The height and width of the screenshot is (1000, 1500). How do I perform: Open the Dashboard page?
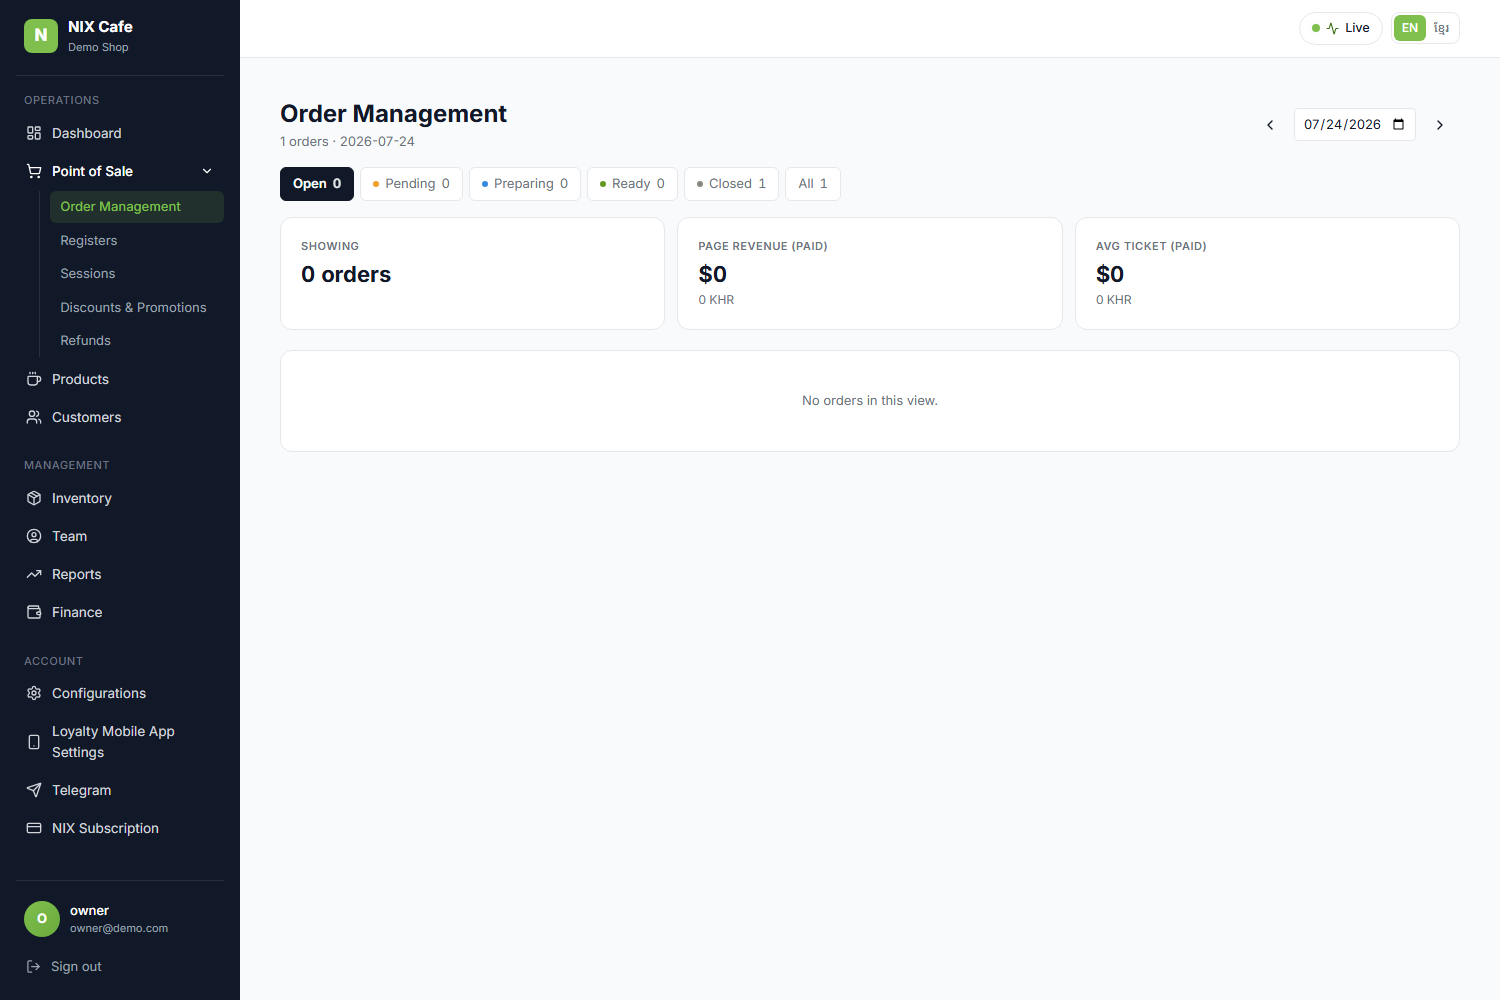pyautogui.click(x=120, y=133)
